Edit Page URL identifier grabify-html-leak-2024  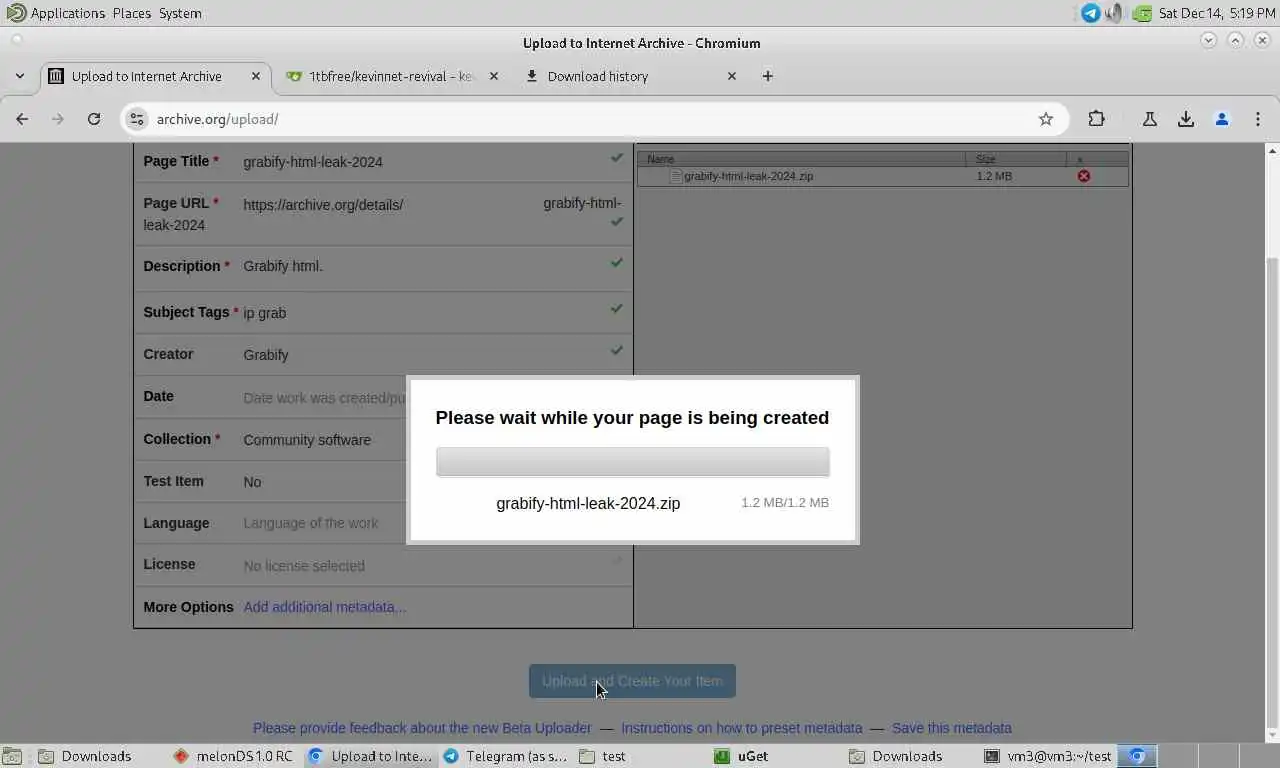pos(582,204)
